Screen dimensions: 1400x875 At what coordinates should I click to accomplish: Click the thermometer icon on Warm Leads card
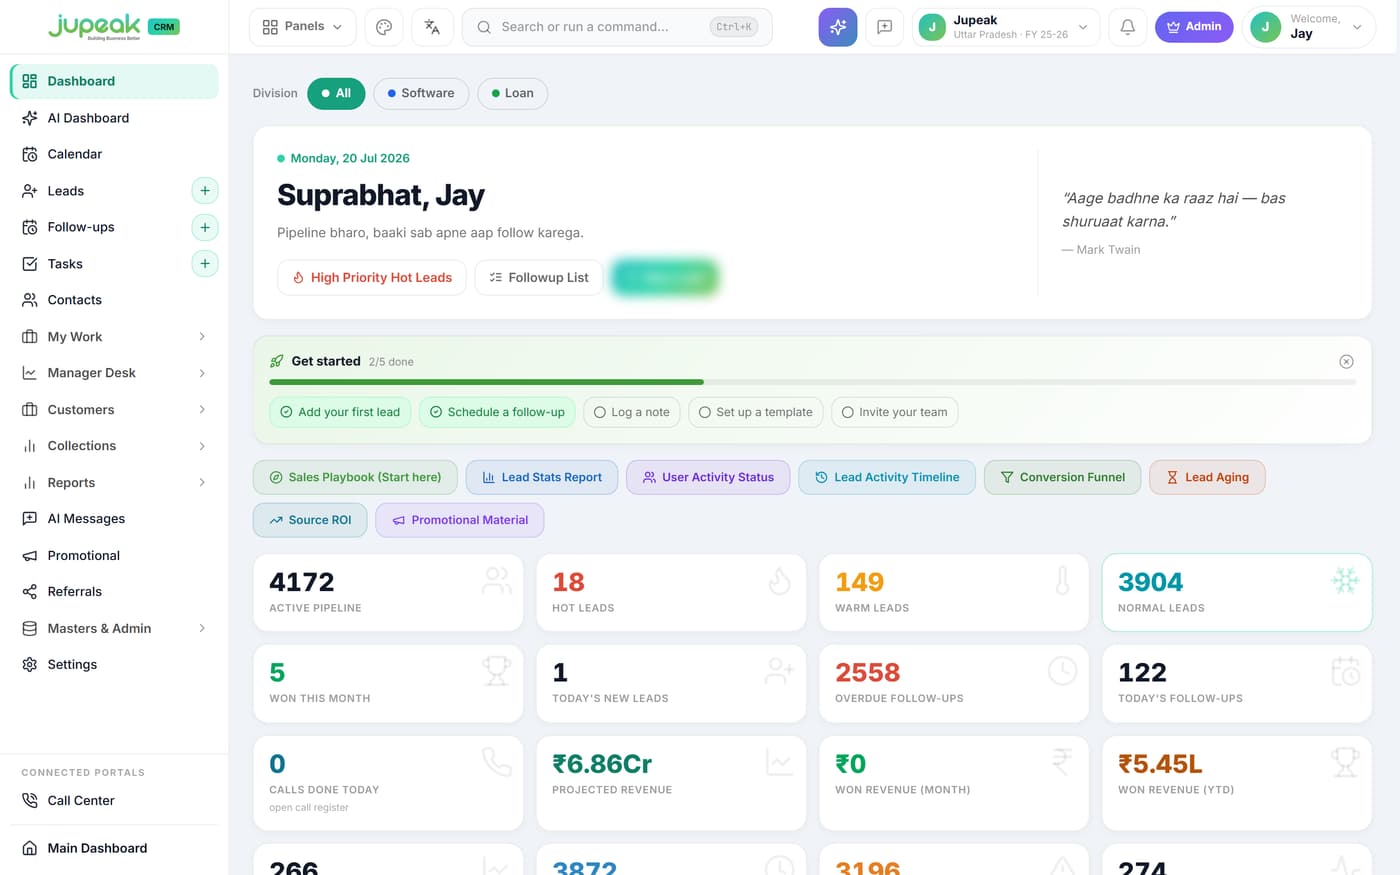1062,580
